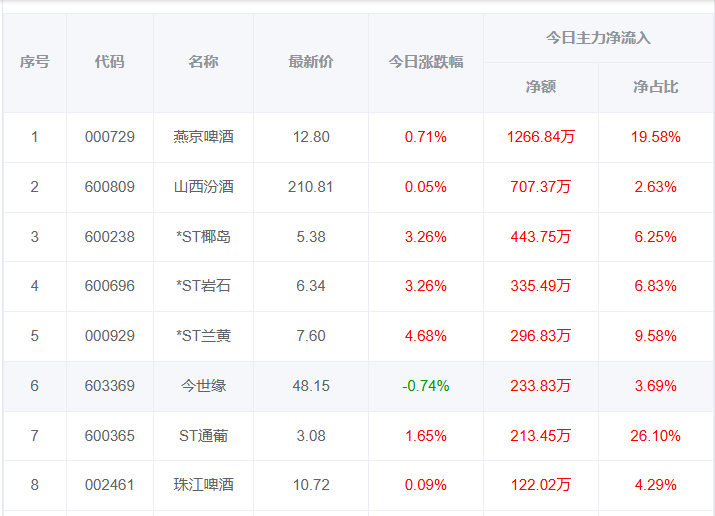The image size is (715, 516).
Task: Select the 6.34 price cell
Action: coord(311,286)
